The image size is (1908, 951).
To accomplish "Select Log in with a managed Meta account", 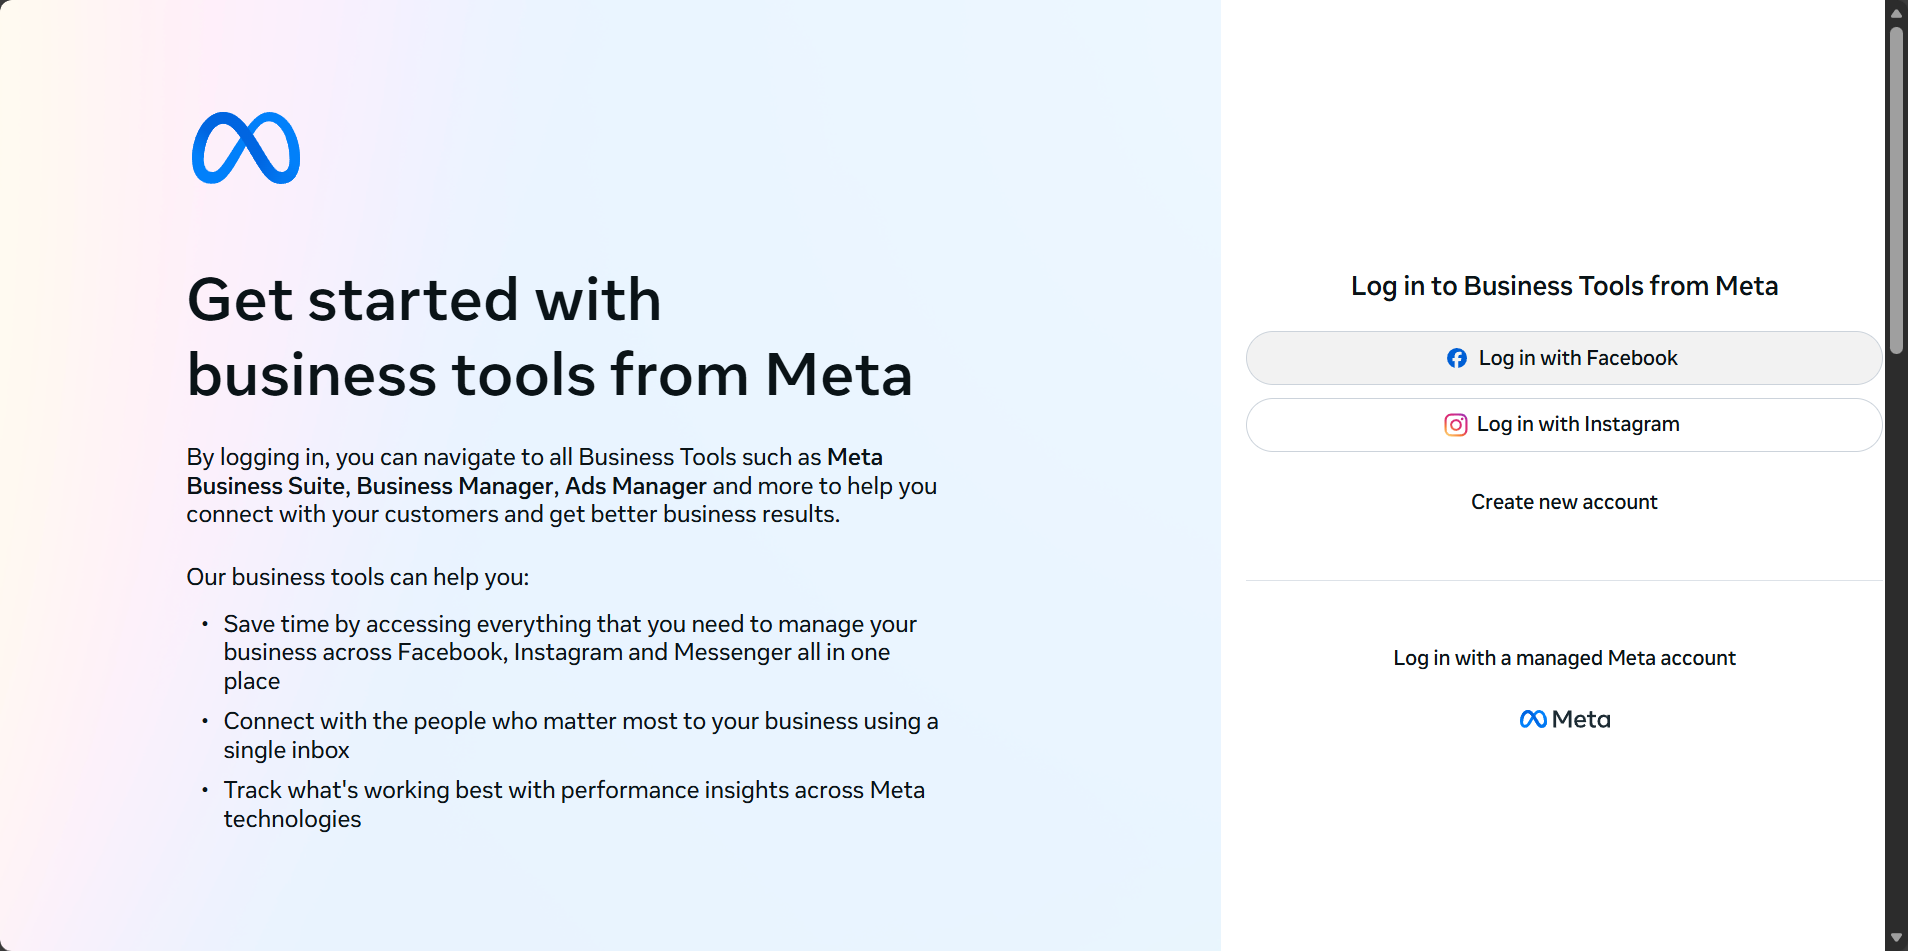I will point(1564,658).
